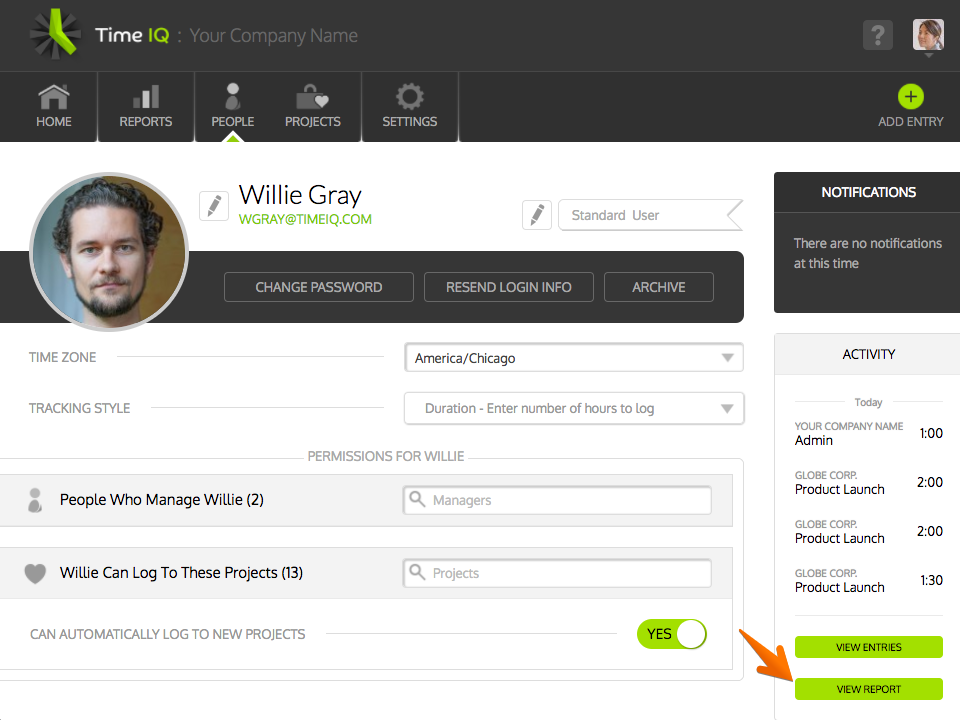This screenshot has height=720, width=960.
Task: Click the green Add Entry plus icon
Action: tap(910, 97)
